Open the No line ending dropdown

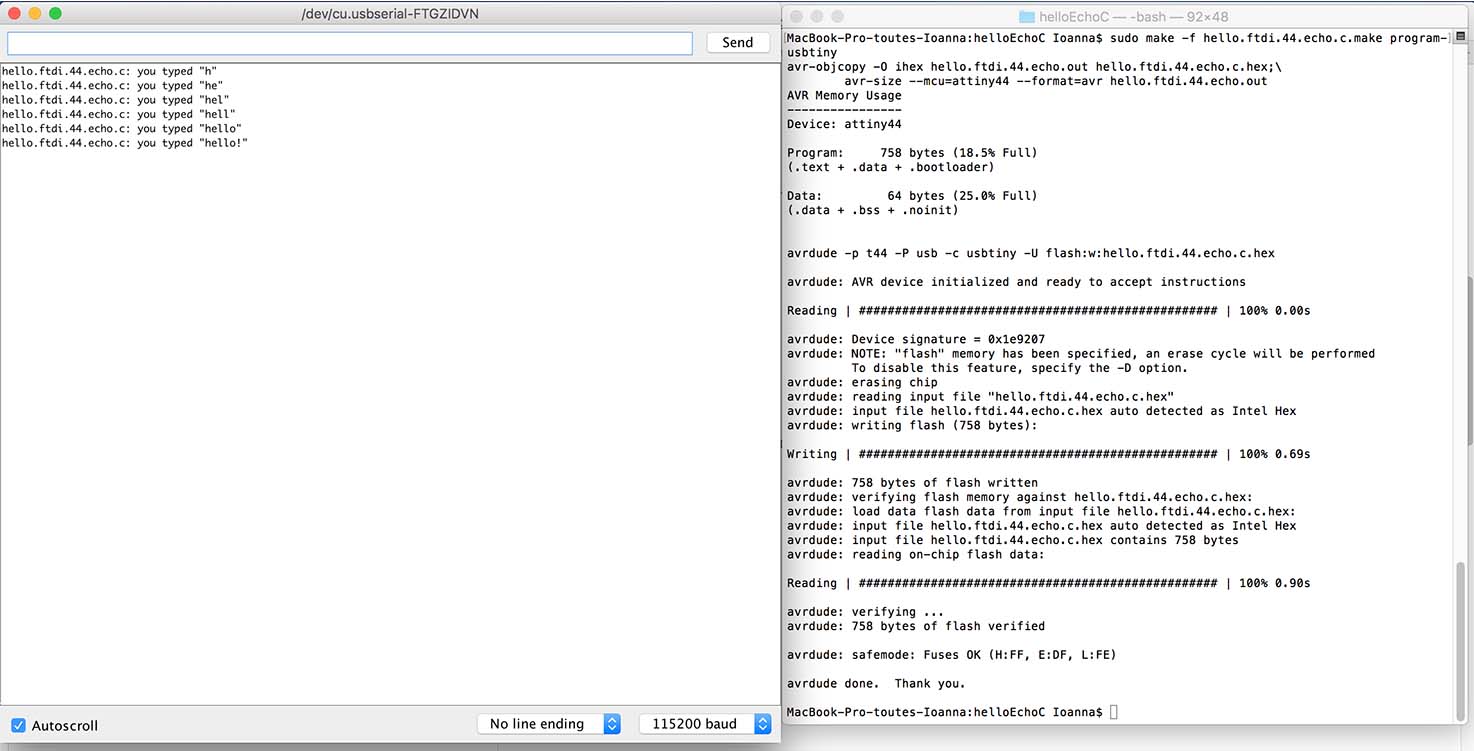point(549,724)
